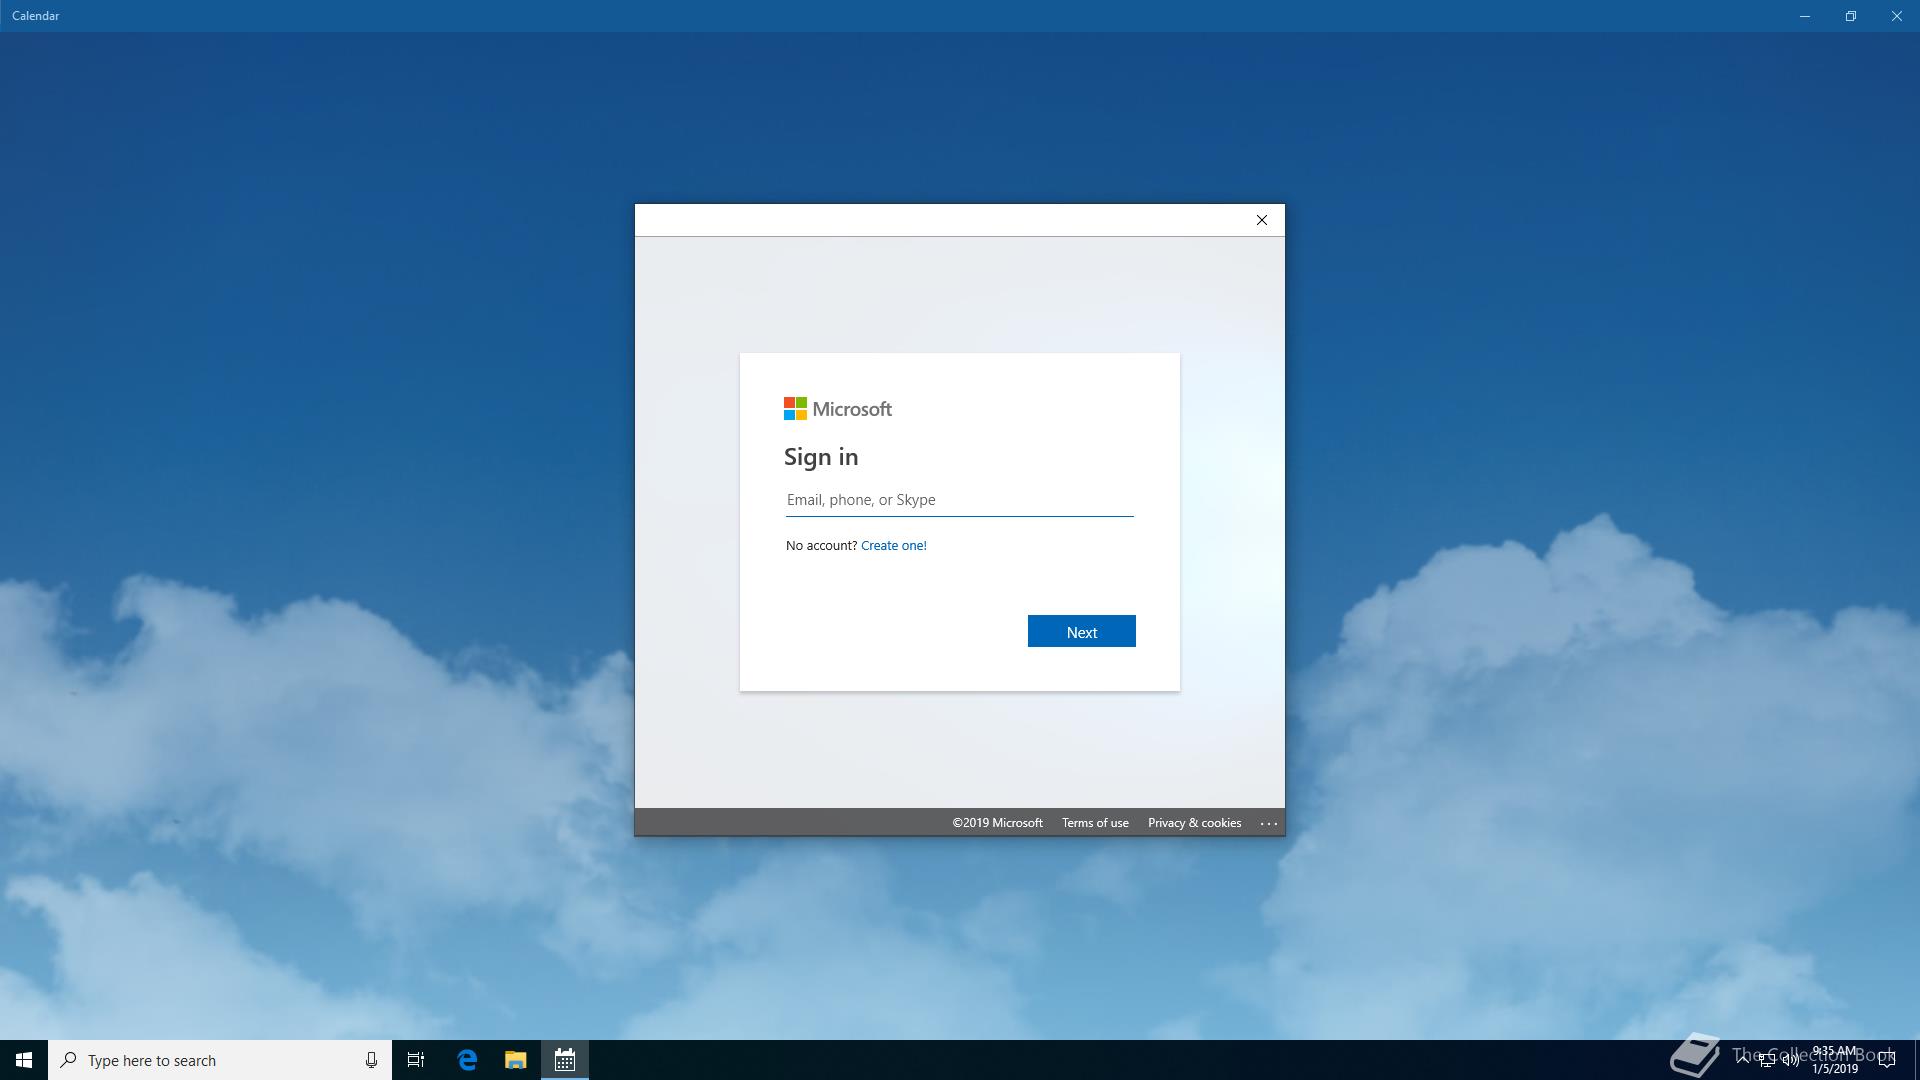Viewport: 1920px width, 1080px height.
Task: Open the Create one! account link
Action: click(x=893, y=545)
